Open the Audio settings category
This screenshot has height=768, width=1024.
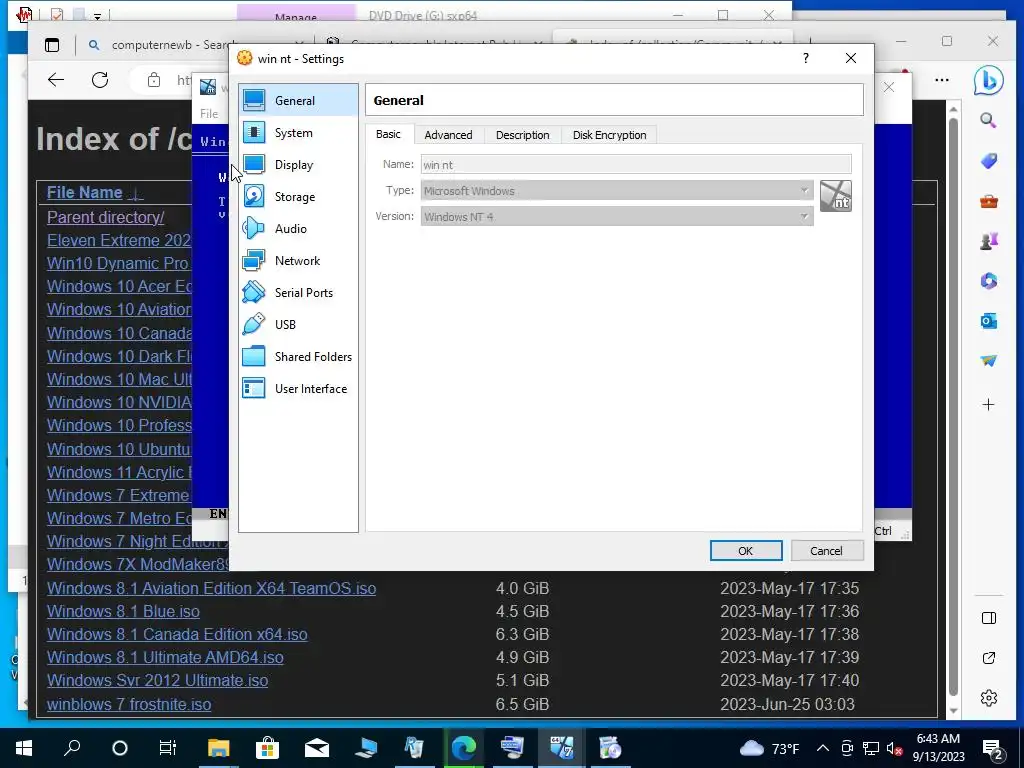click(298, 229)
